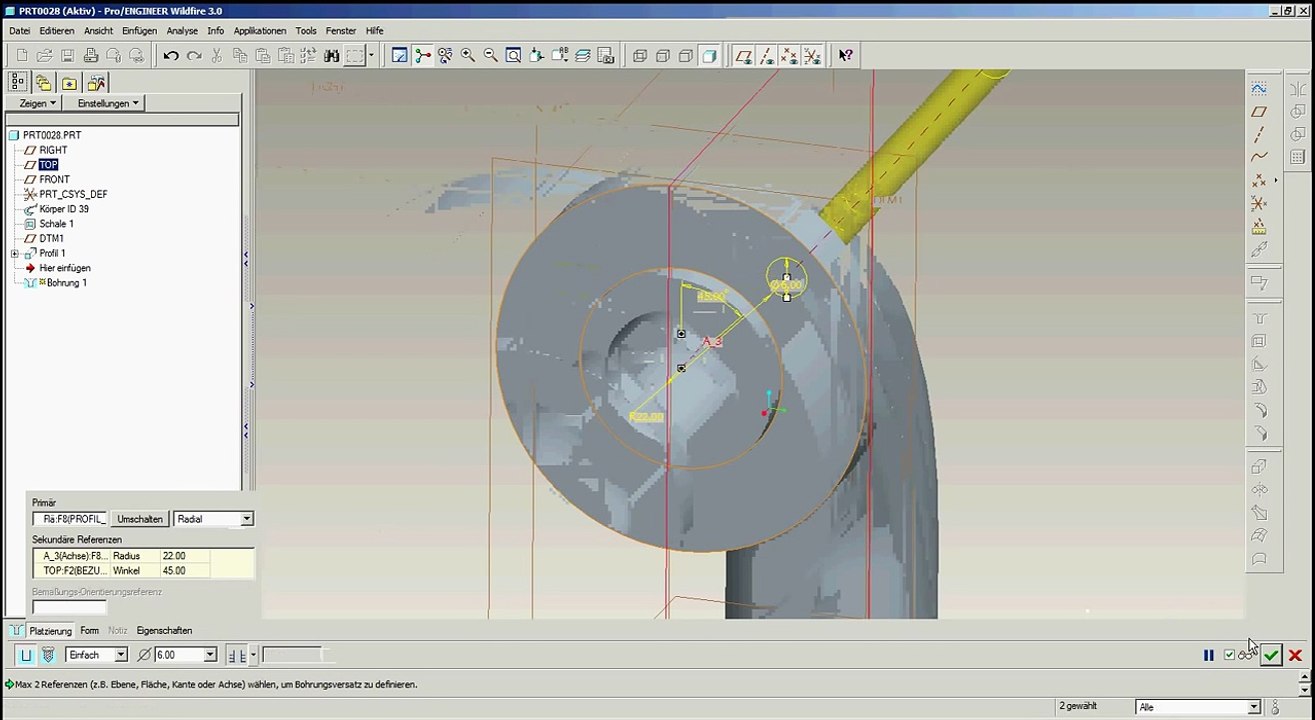Click the Platzierung tab
The height and width of the screenshot is (720, 1315).
point(50,631)
